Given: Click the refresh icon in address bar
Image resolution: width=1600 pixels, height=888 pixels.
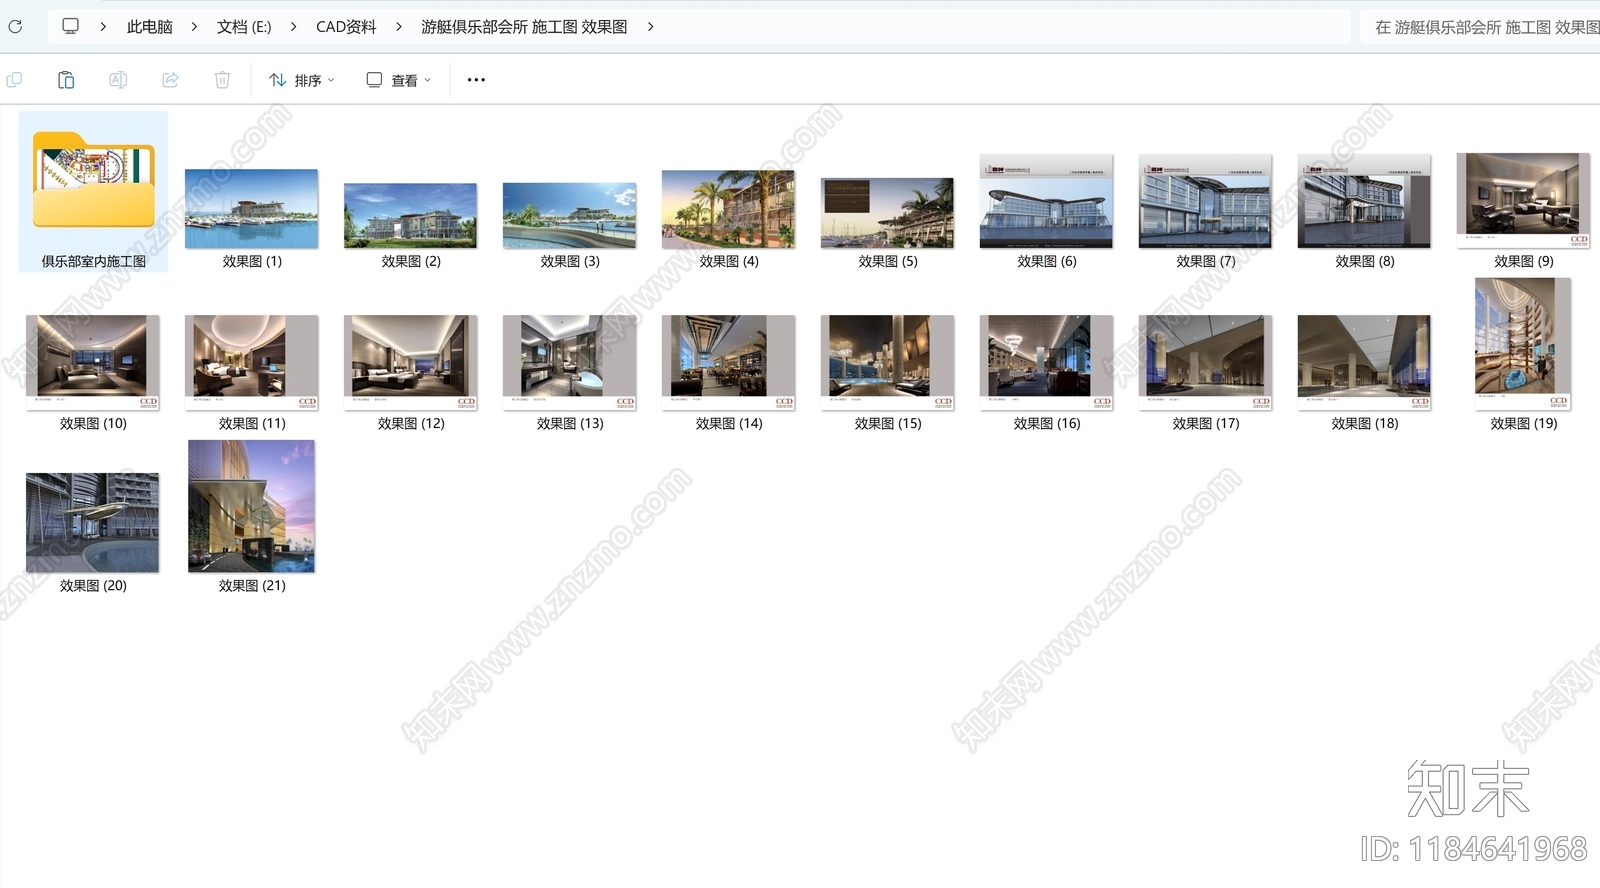Looking at the screenshot, I should pos(15,27).
